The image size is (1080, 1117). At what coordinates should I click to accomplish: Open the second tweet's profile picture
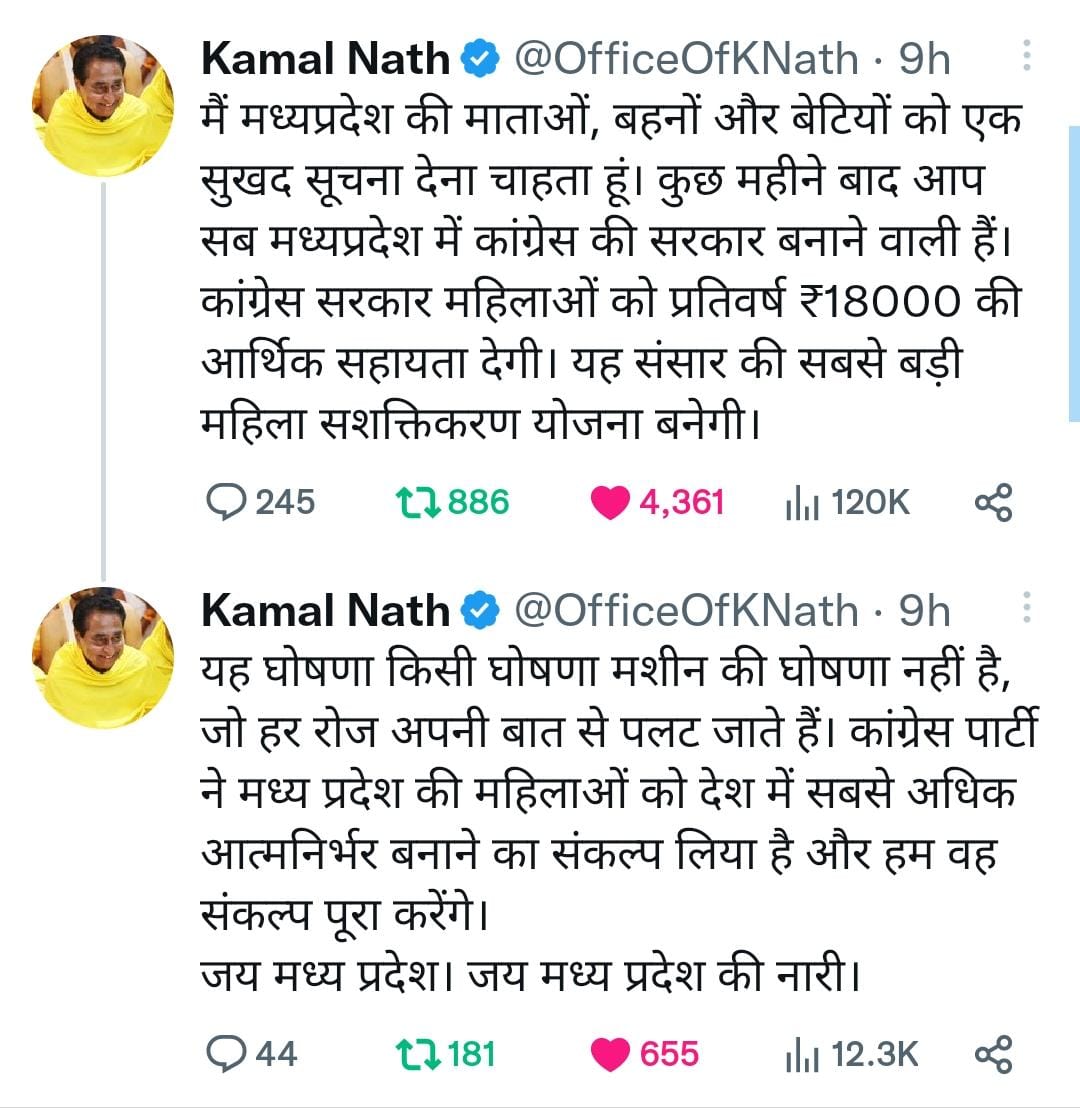(x=103, y=657)
